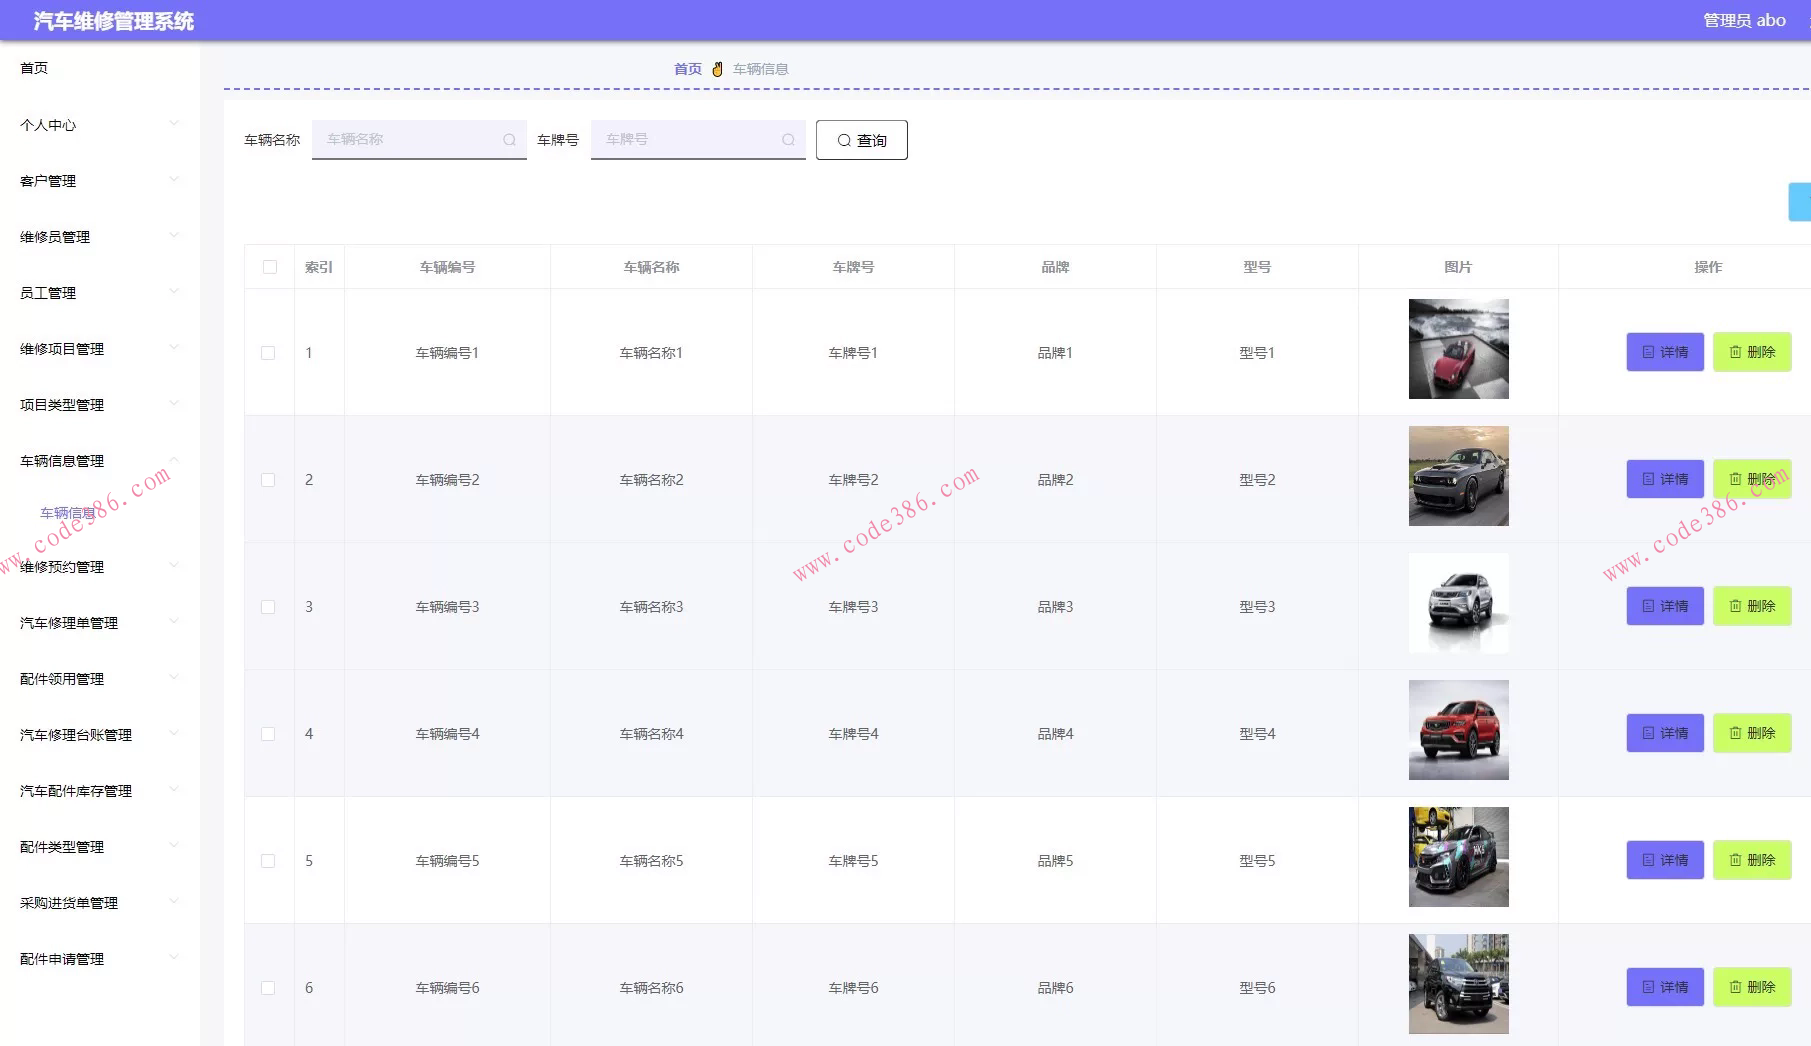Click the search icon in 车辆名称 field
This screenshot has width=1811, height=1046.
(x=509, y=140)
